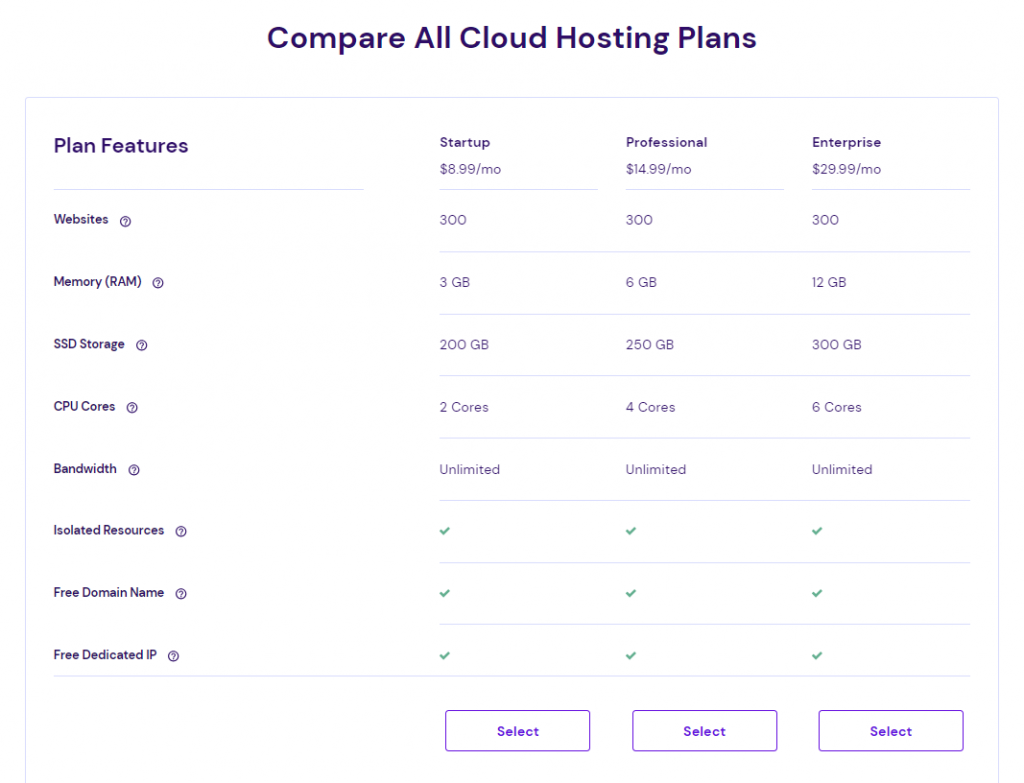Click the CPU Cores info icon
This screenshot has height=783, width=1024.
tap(132, 407)
